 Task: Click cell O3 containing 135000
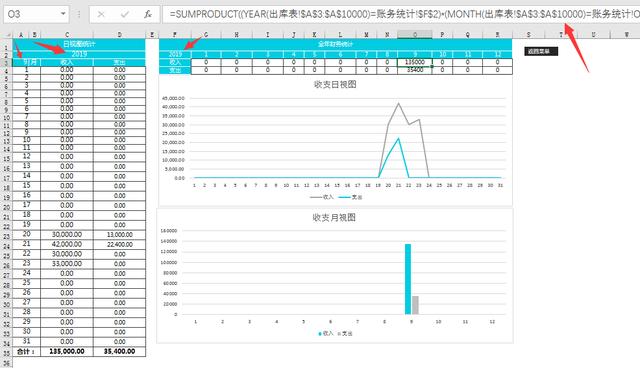(x=415, y=62)
